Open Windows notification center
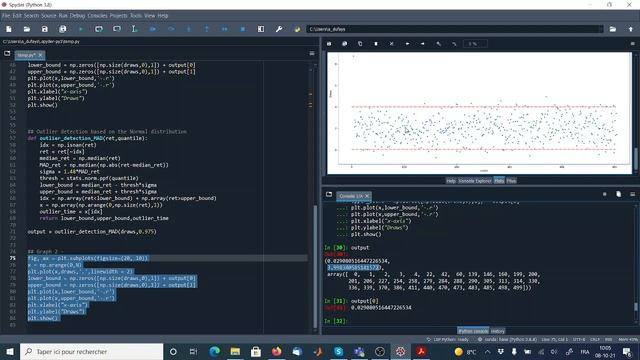Screen dimensions: 640x360 pos(627,351)
